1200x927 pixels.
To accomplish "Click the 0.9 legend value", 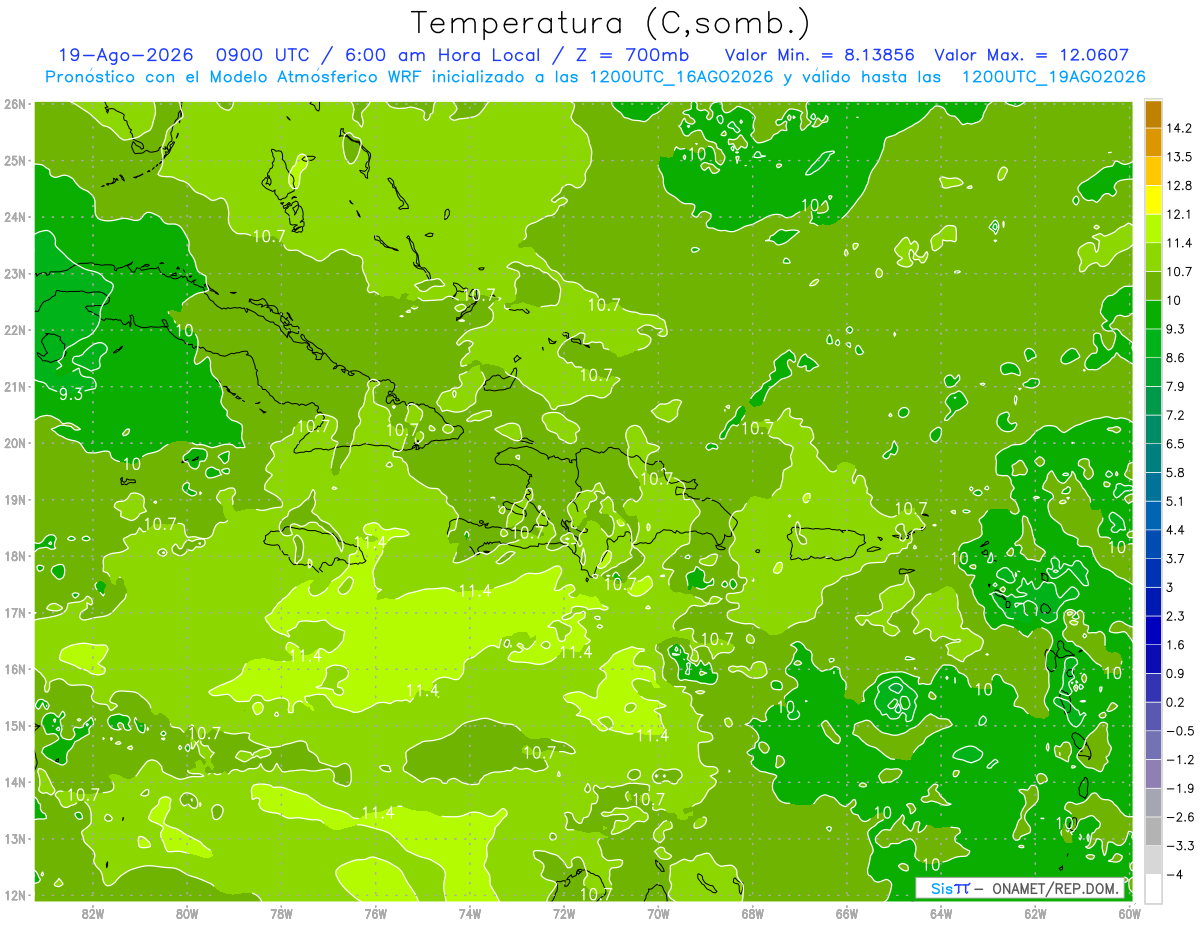I will click(1176, 673).
